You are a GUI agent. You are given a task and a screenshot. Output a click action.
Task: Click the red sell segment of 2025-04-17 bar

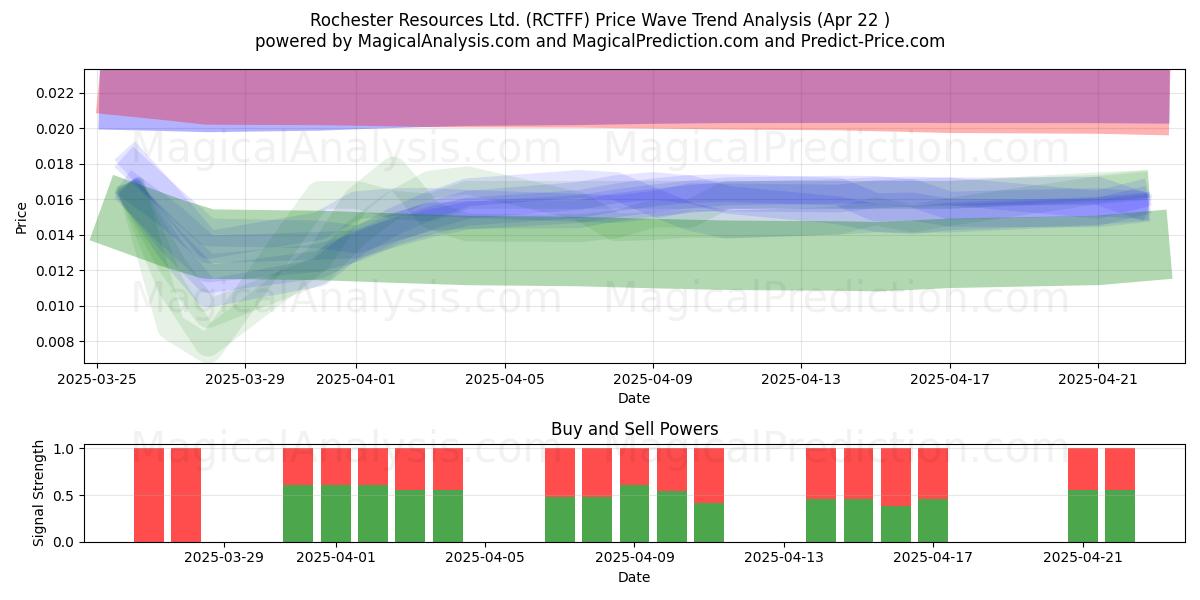tap(933, 474)
